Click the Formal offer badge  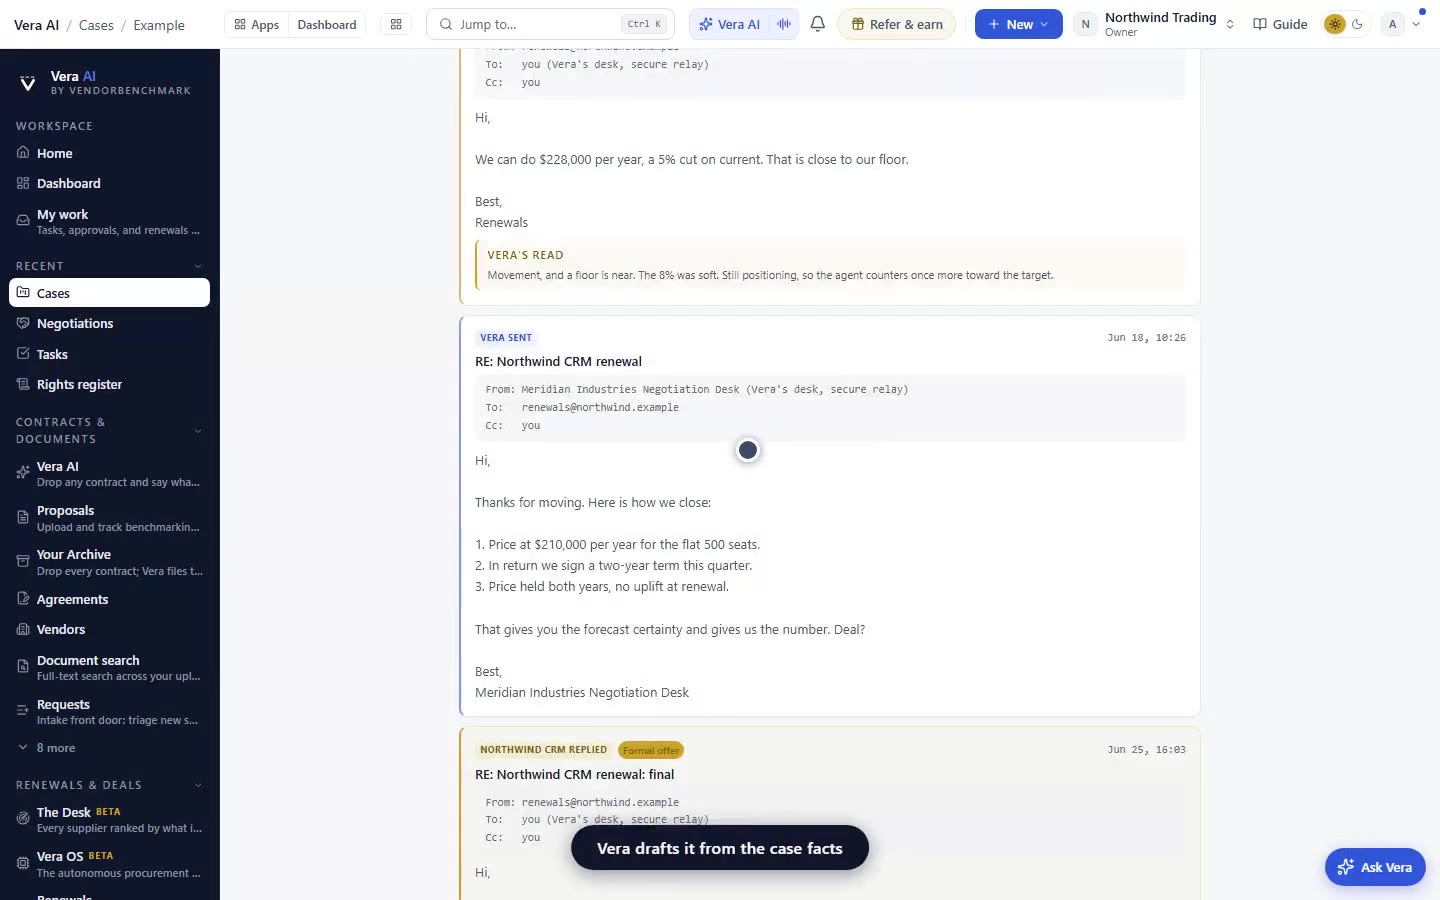(x=651, y=750)
